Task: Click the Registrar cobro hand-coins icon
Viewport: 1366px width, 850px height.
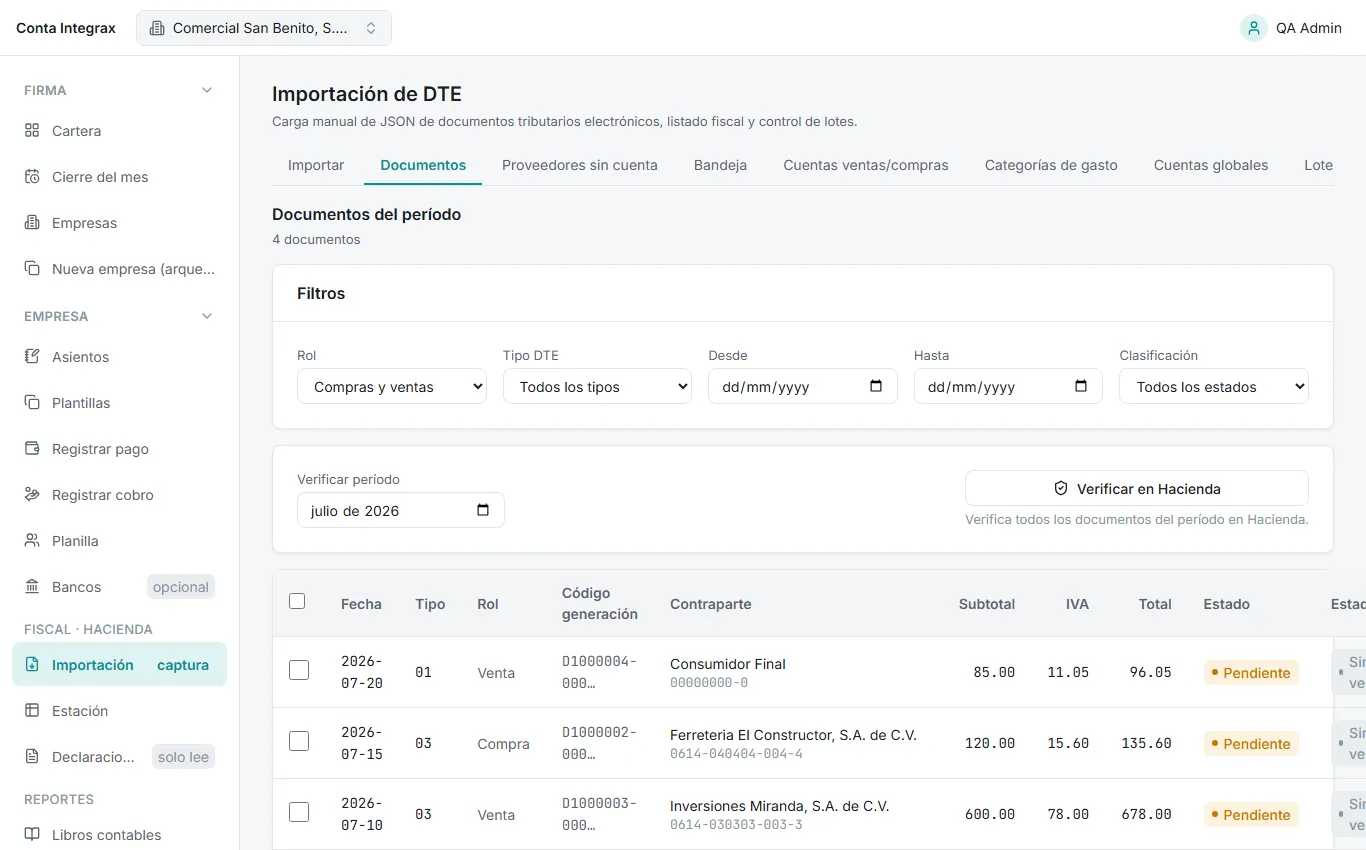Action: coord(32,495)
